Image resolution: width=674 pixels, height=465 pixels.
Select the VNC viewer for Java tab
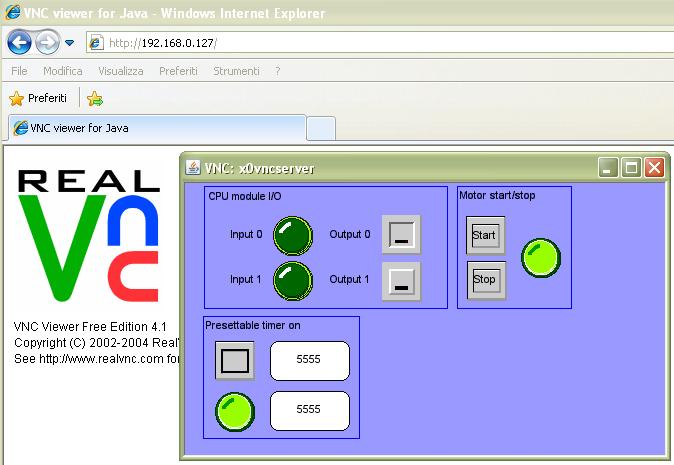[x=157, y=128]
